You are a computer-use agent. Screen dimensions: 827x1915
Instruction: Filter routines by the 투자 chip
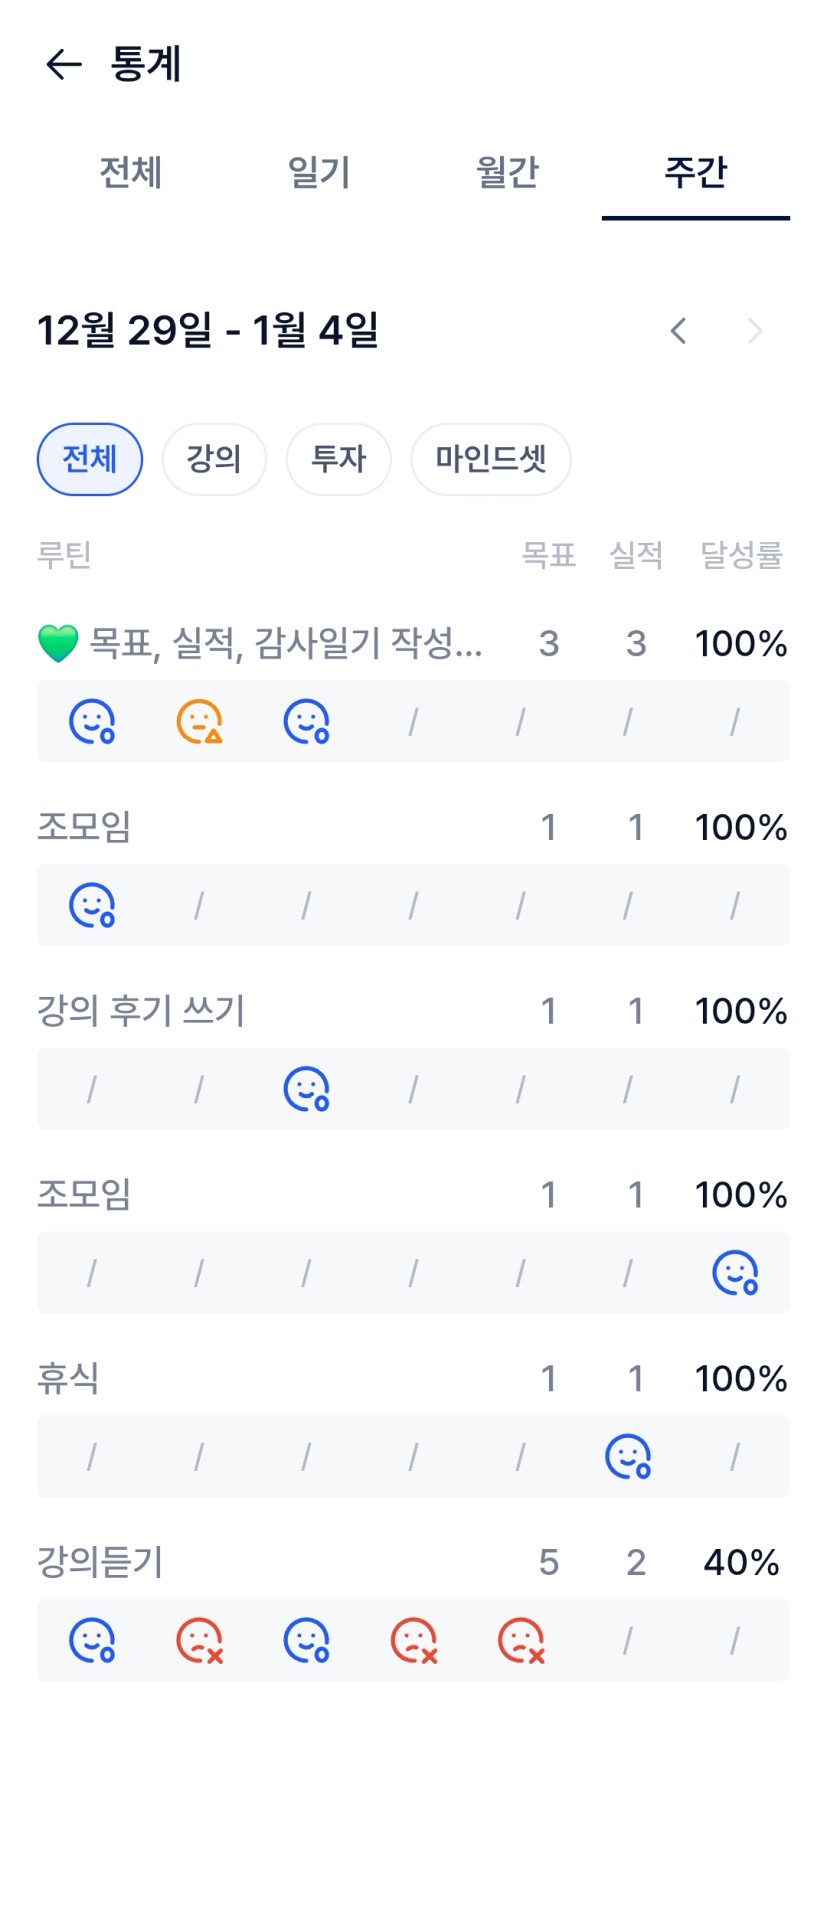coord(338,459)
